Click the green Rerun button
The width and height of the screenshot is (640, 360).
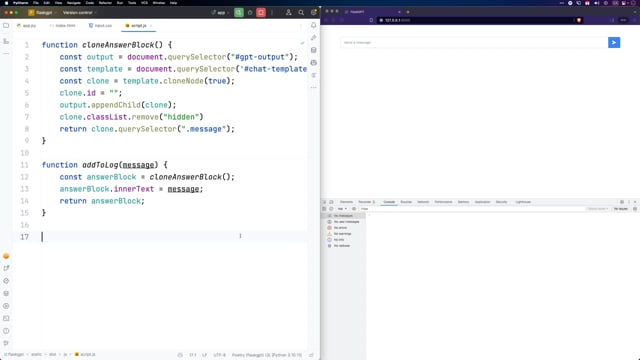(239, 13)
